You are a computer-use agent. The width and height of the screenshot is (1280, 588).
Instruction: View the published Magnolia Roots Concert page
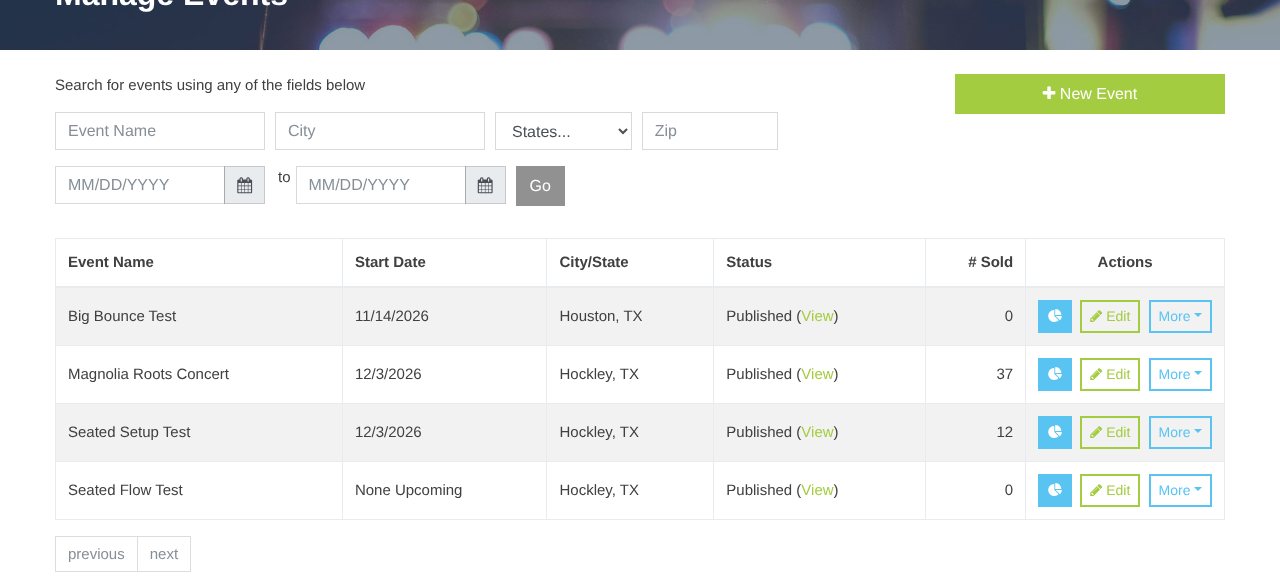817,374
